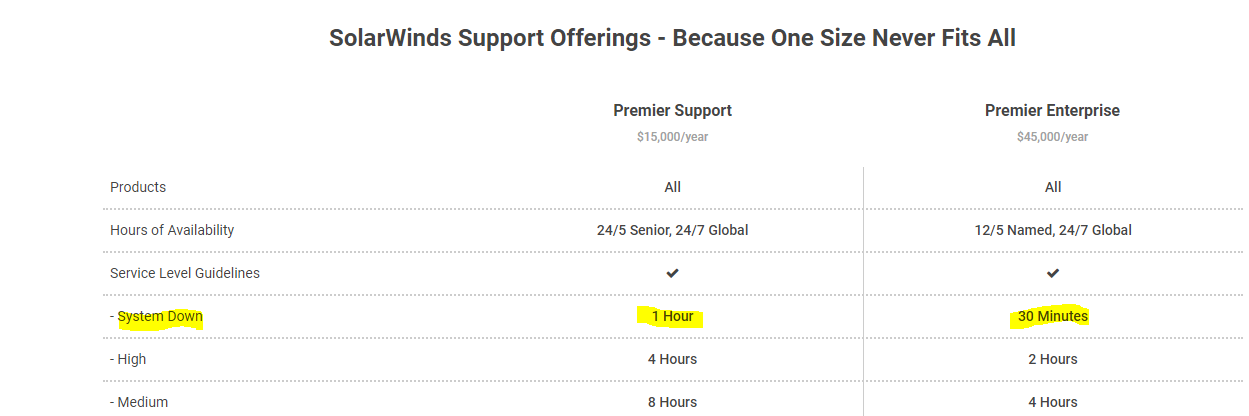Click the 8 Hours value in Medium row

pos(673,402)
